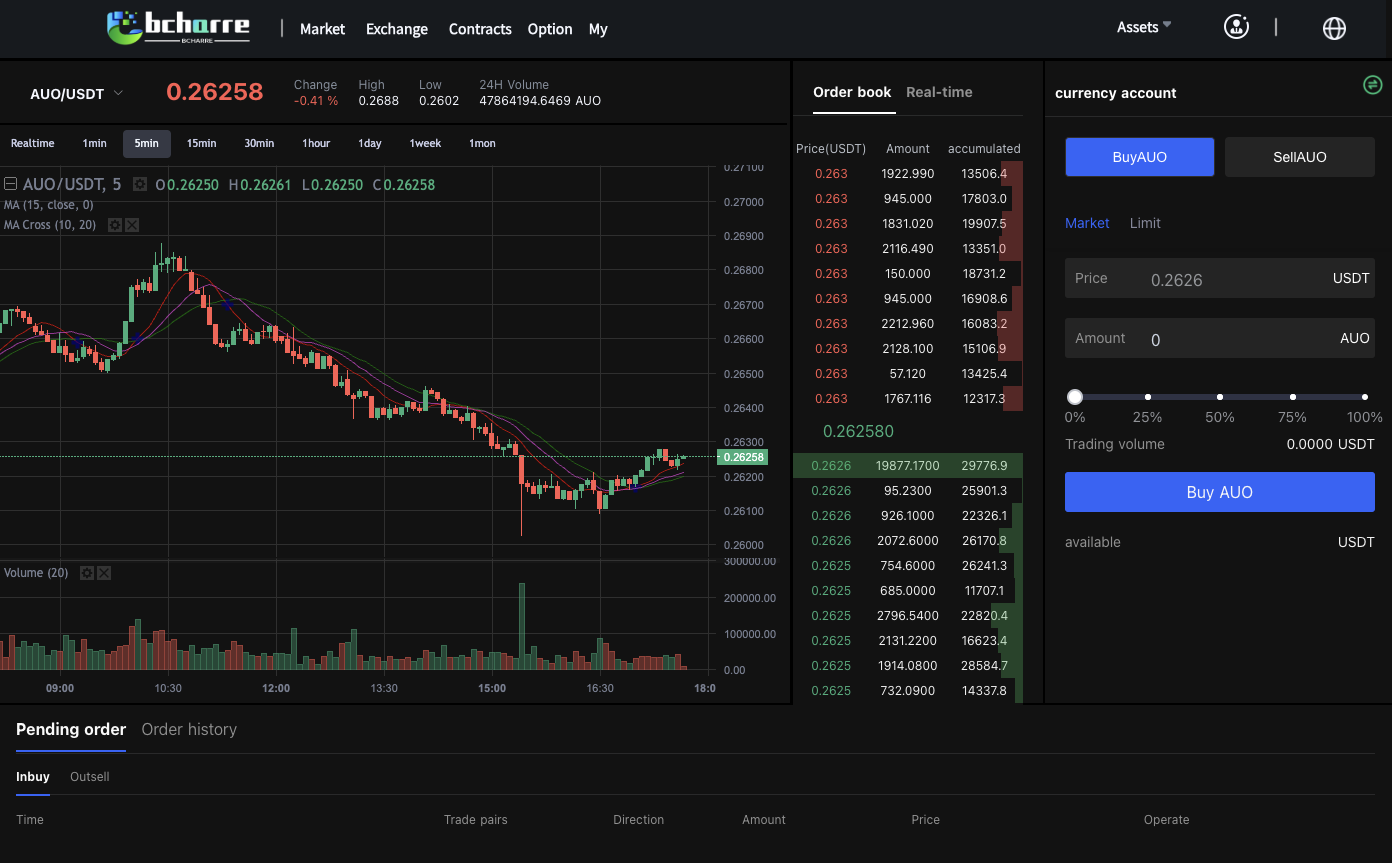Click the 50% mark on the amount slider

click(x=1220, y=397)
